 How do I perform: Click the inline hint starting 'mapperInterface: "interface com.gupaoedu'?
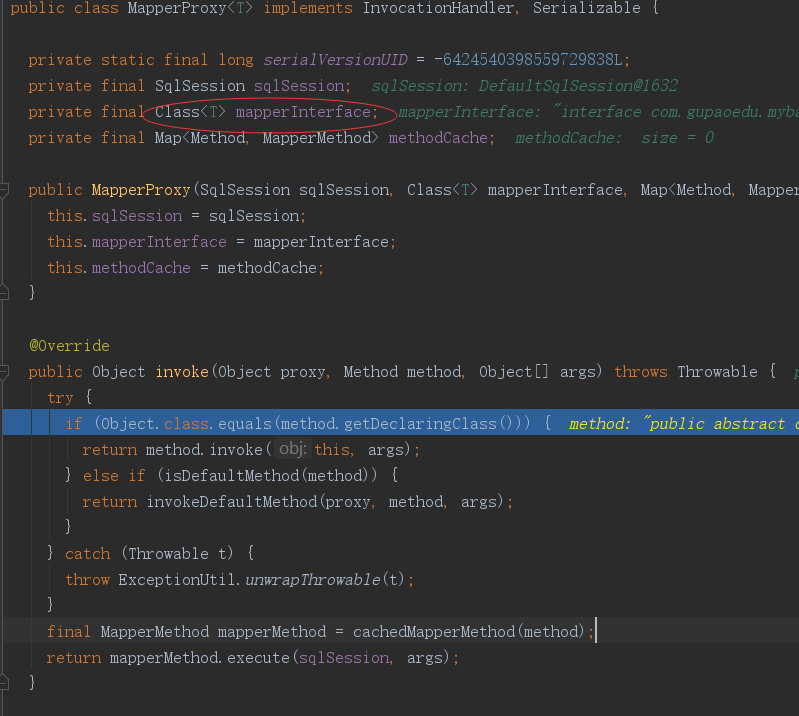point(598,112)
